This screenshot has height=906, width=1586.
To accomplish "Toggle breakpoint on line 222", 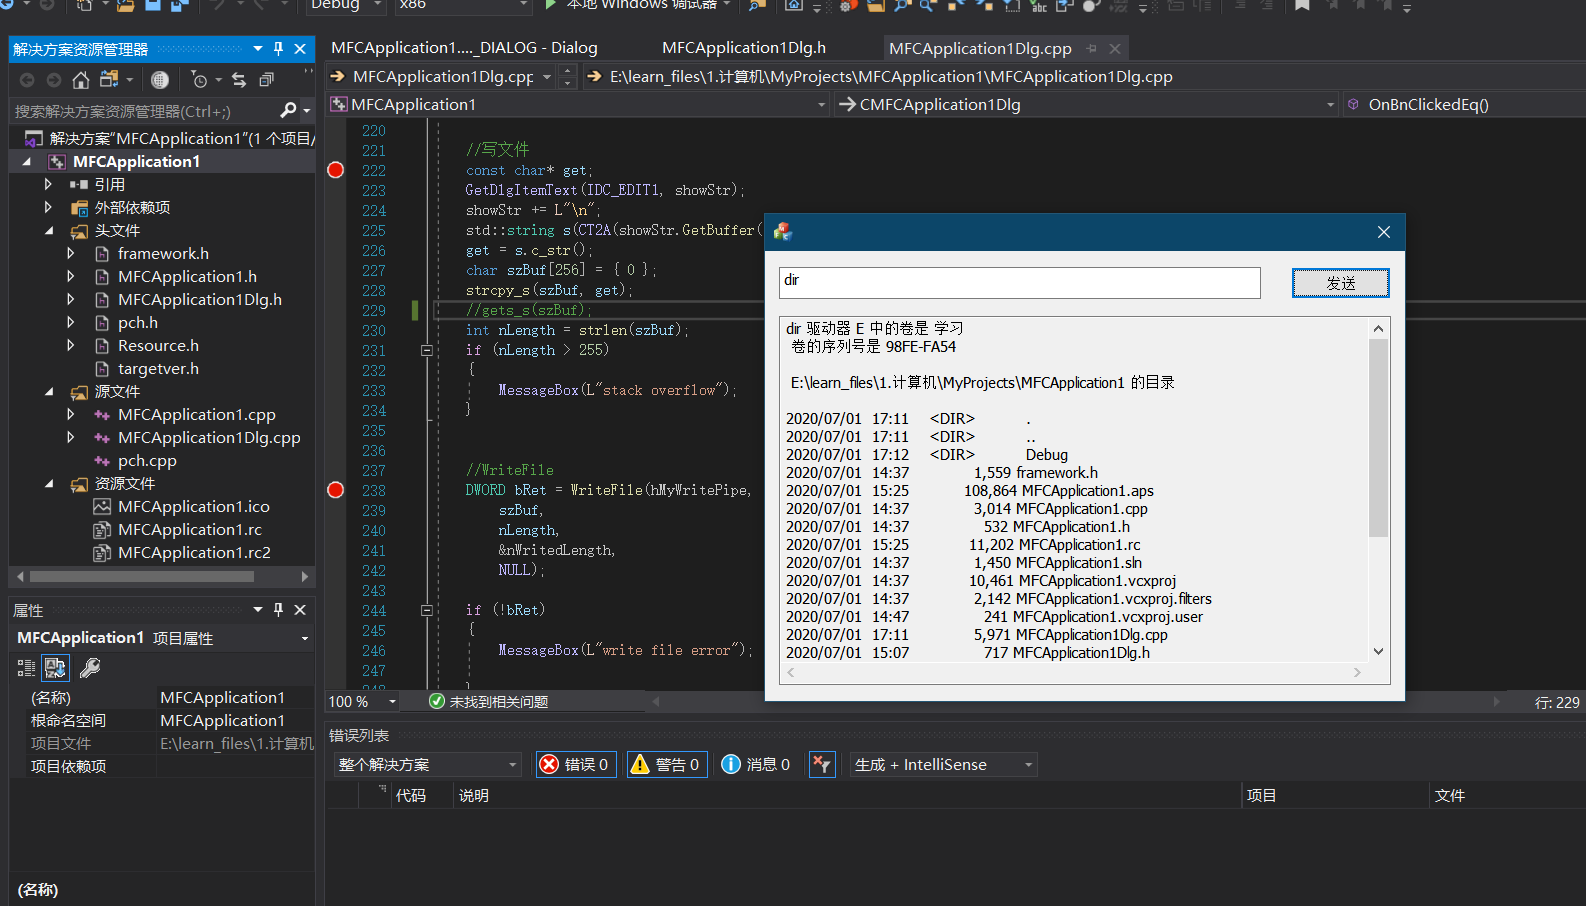I will [336, 170].
